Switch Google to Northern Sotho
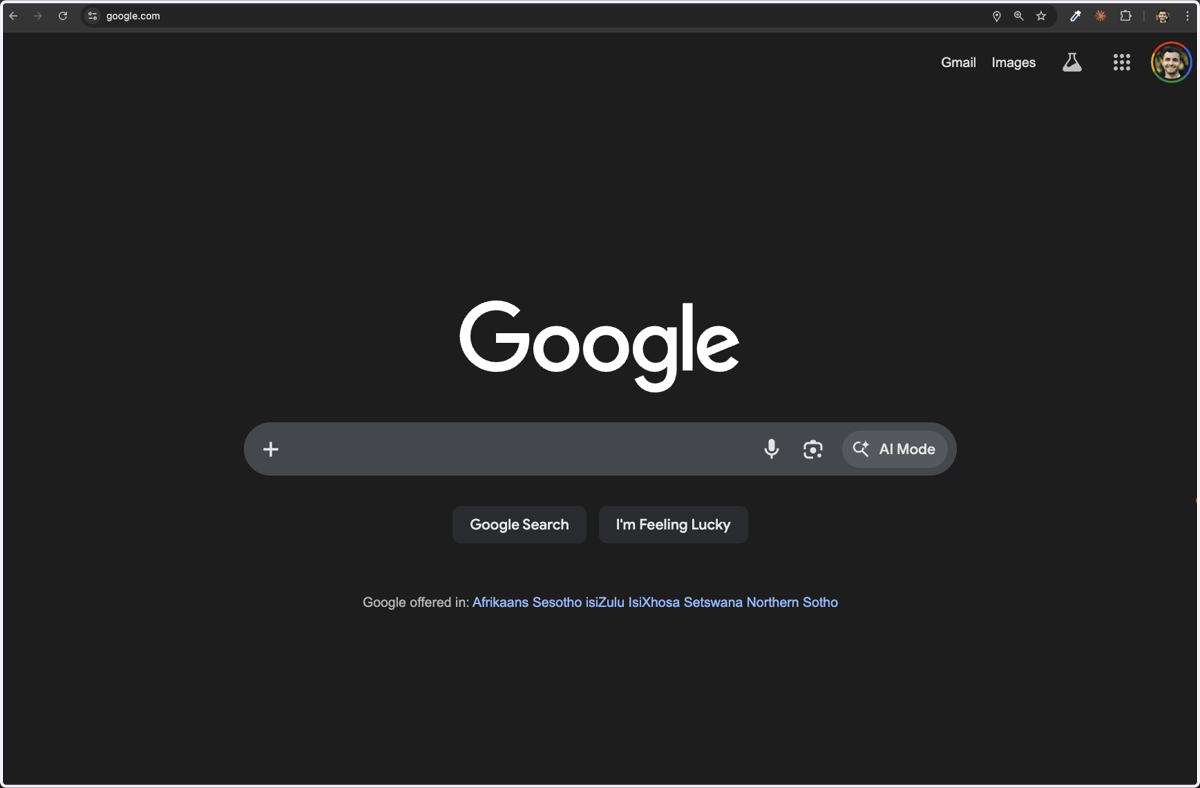Screen dimensions: 1200x788 pos(792,602)
